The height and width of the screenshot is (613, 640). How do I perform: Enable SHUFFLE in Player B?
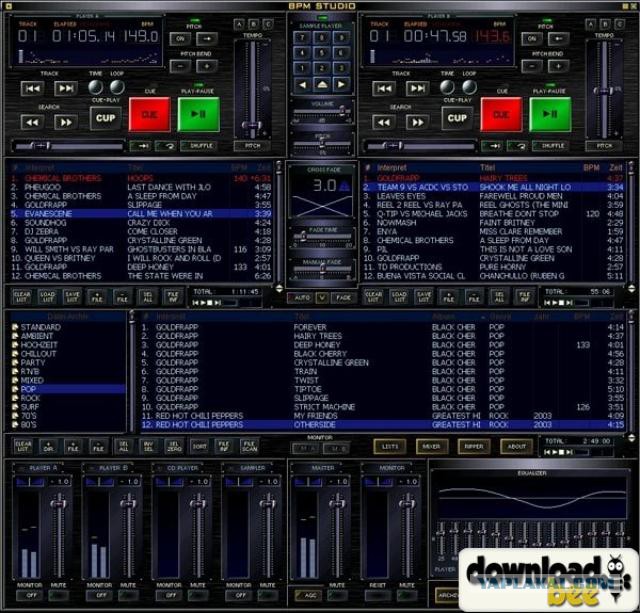click(x=550, y=146)
